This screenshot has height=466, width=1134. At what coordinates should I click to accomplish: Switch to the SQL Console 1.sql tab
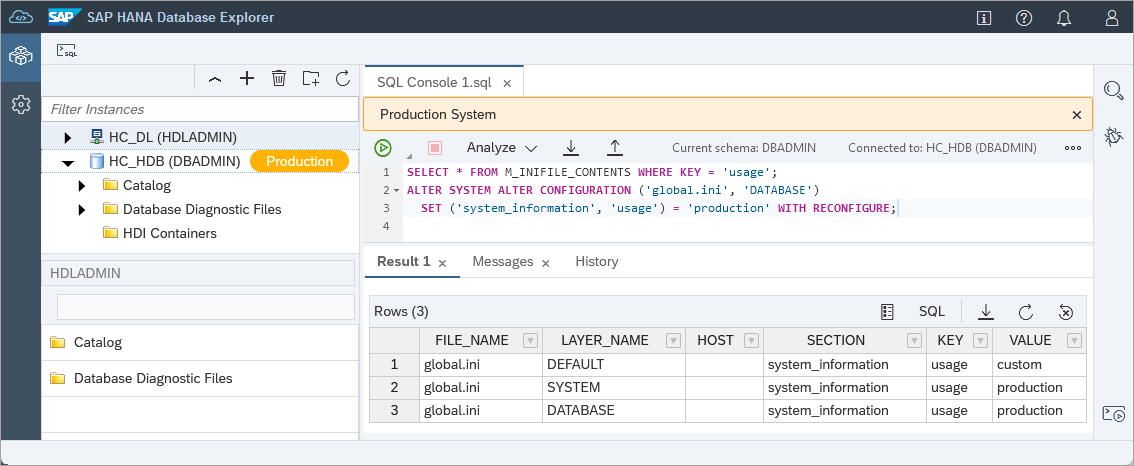point(434,82)
